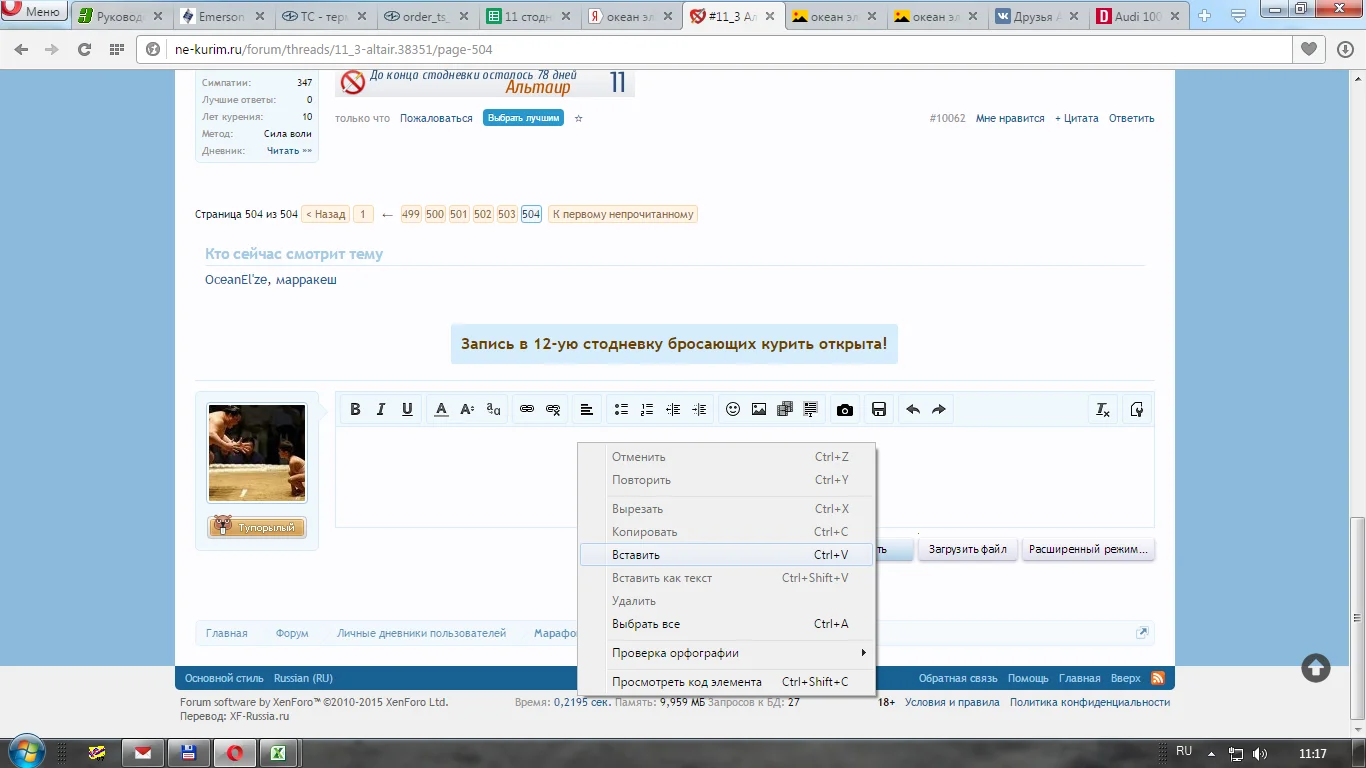Save draft with the floppy disk icon
1366x768 pixels.
pyautogui.click(x=879, y=410)
